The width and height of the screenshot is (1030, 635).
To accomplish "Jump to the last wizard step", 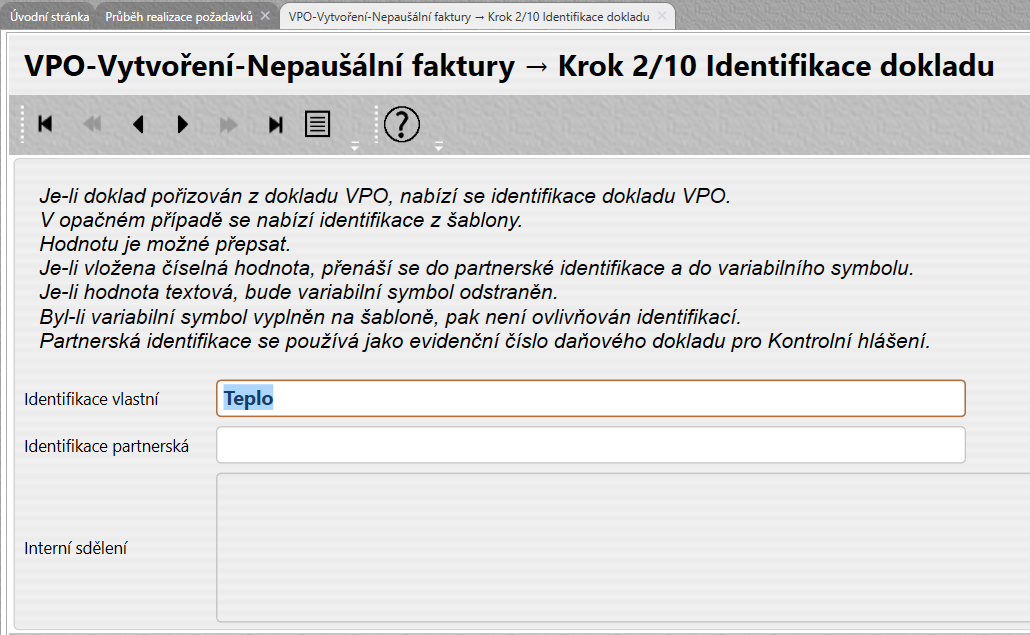I will [275, 124].
